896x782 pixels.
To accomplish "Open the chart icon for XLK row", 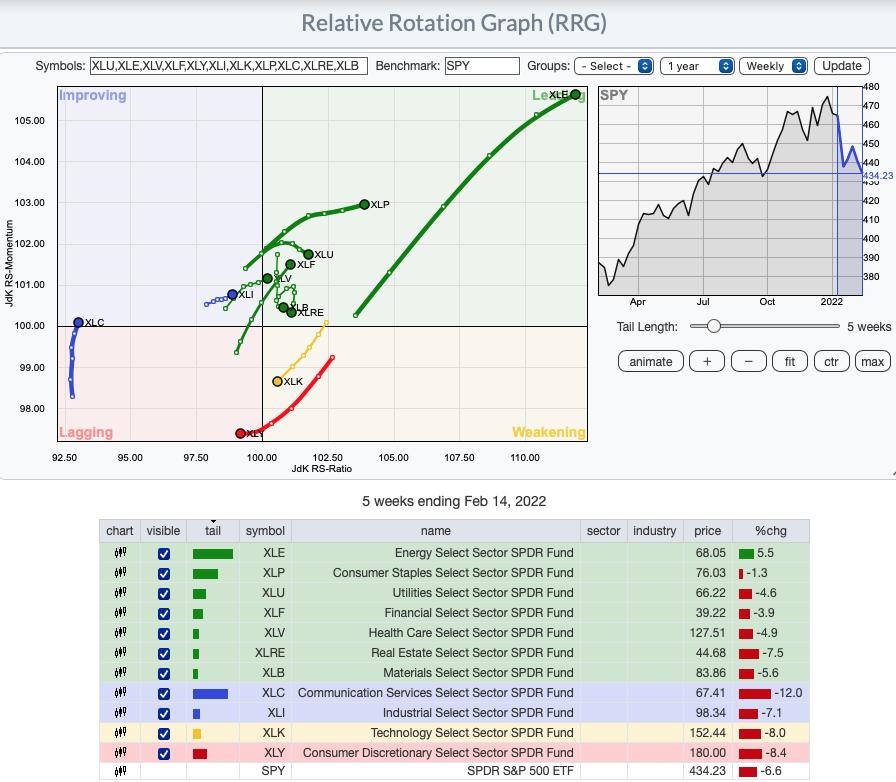I will coord(120,733).
